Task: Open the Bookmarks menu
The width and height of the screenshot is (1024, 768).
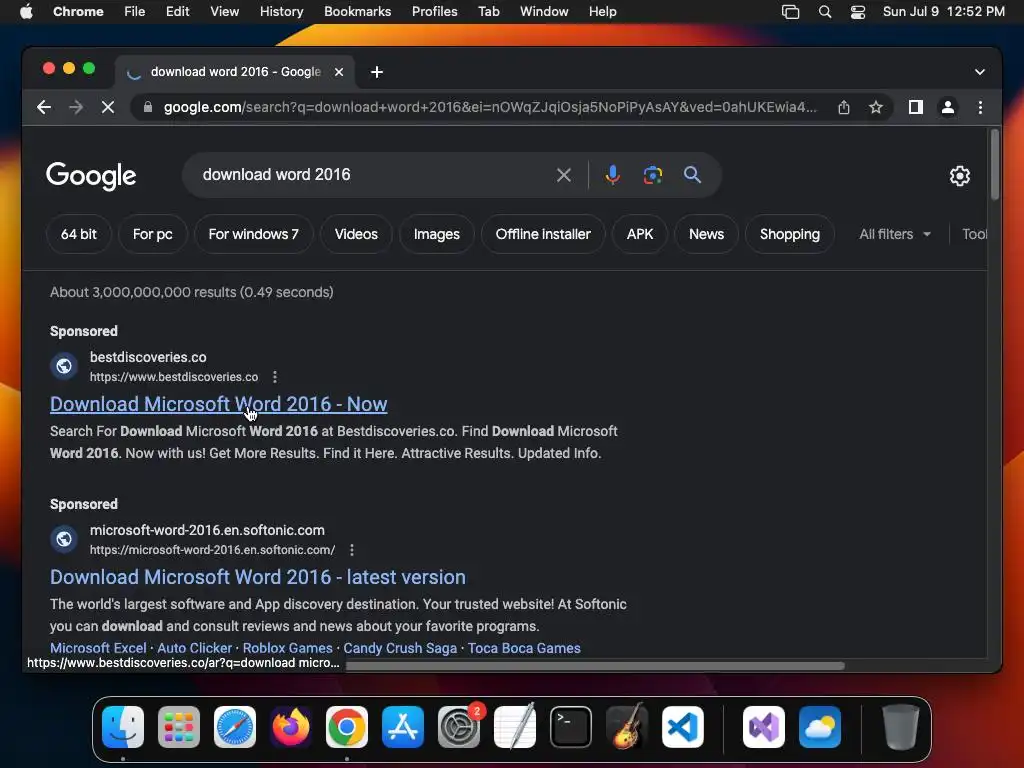Action: click(x=357, y=12)
